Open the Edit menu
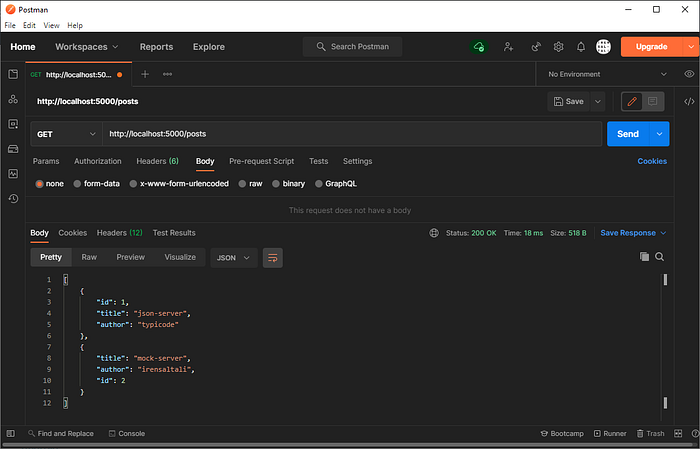 (x=29, y=25)
